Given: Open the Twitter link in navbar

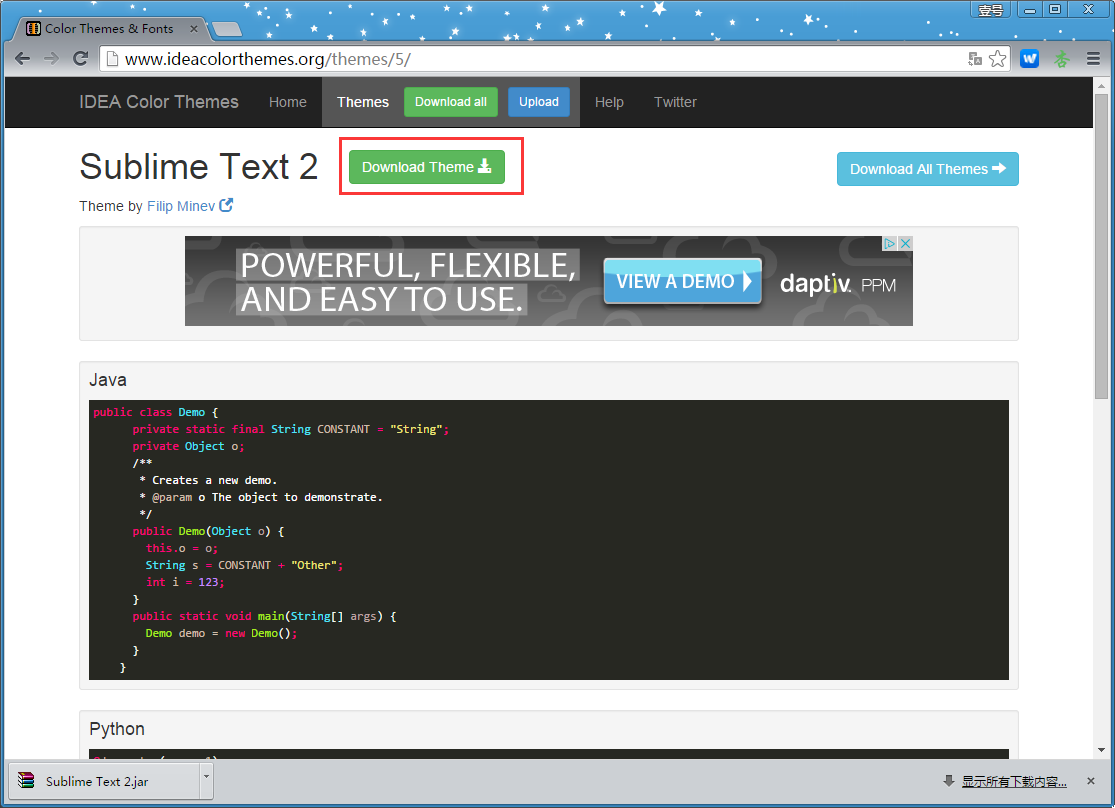Looking at the screenshot, I should click(x=675, y=102).
